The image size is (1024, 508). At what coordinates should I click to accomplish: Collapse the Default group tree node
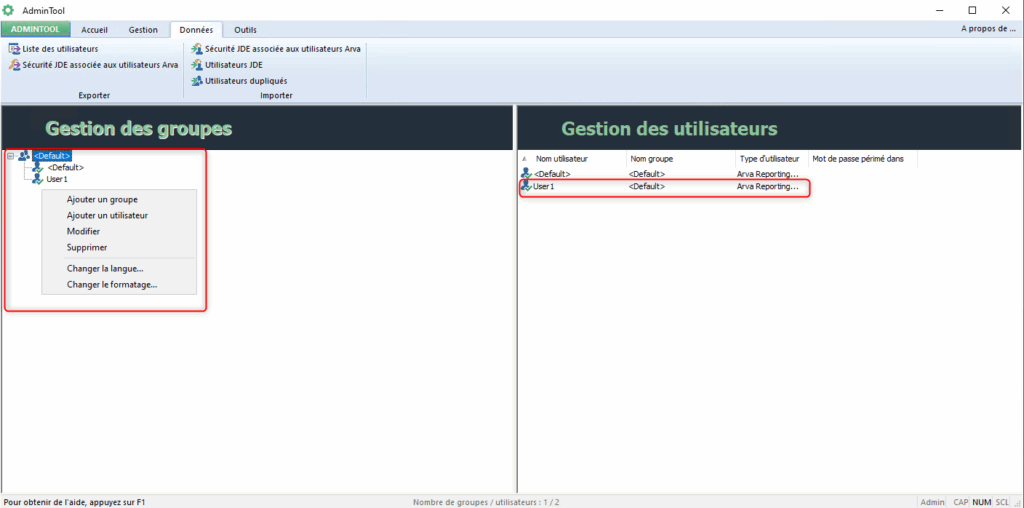point(10,156)
